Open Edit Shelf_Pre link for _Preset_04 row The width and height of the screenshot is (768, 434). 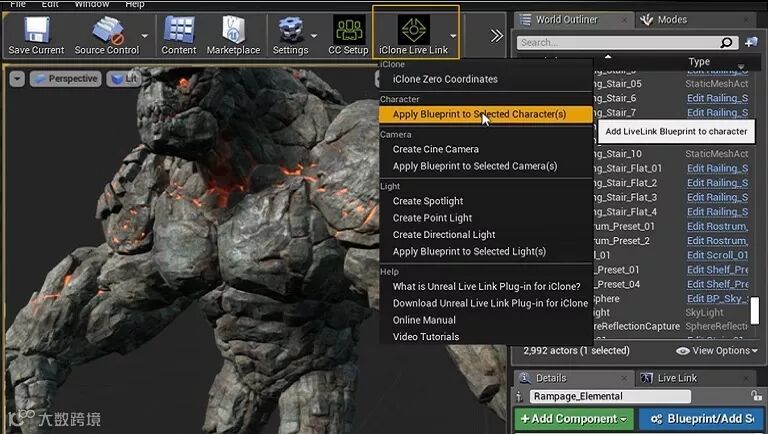tap(717, 284)
